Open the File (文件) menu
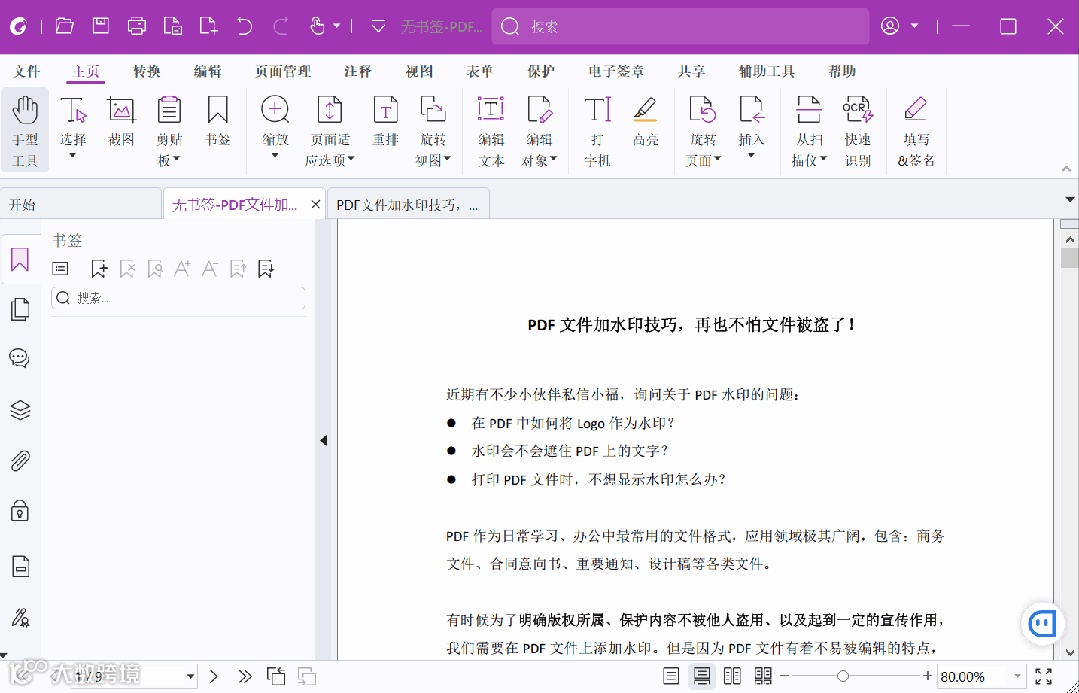1079x693 pixels. point(27,71)
